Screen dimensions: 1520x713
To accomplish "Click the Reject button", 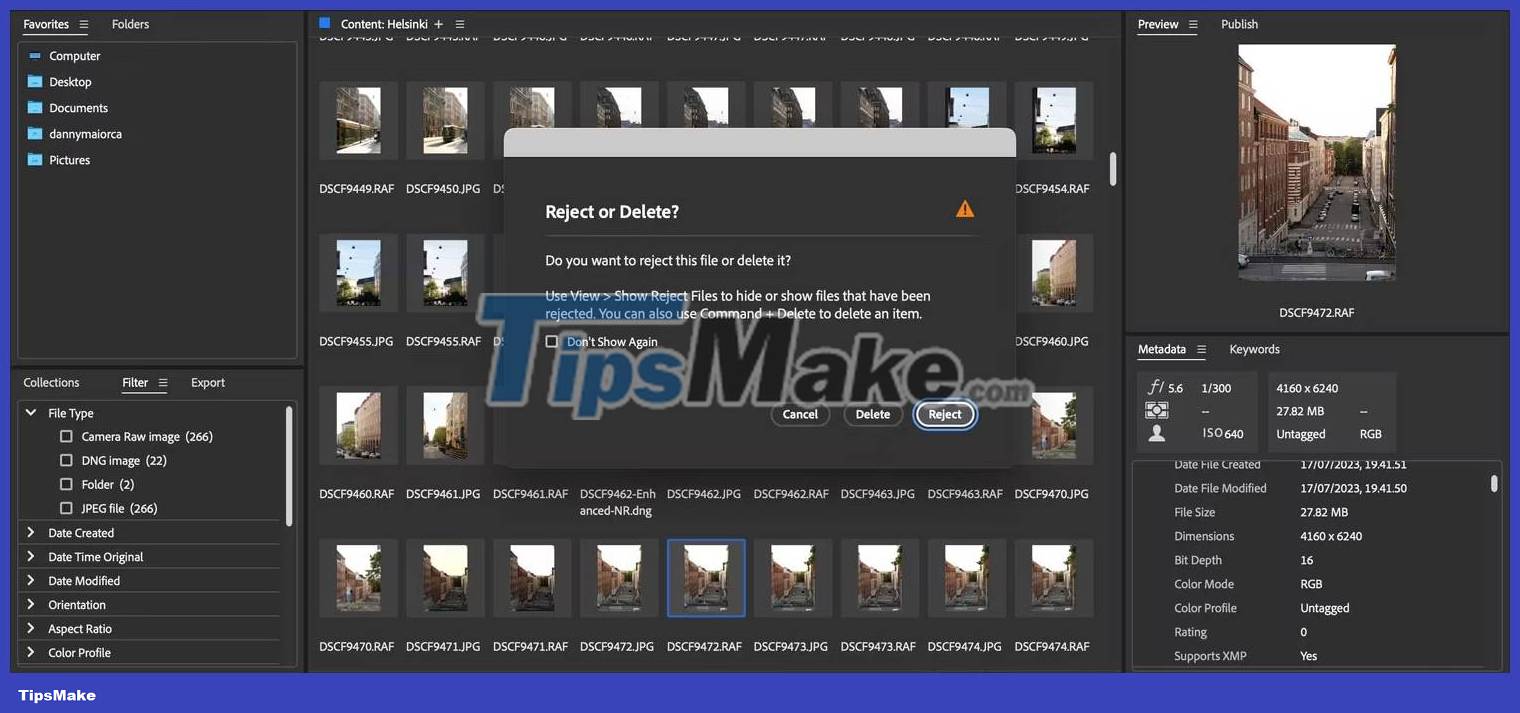I will (x=943, y=413).
